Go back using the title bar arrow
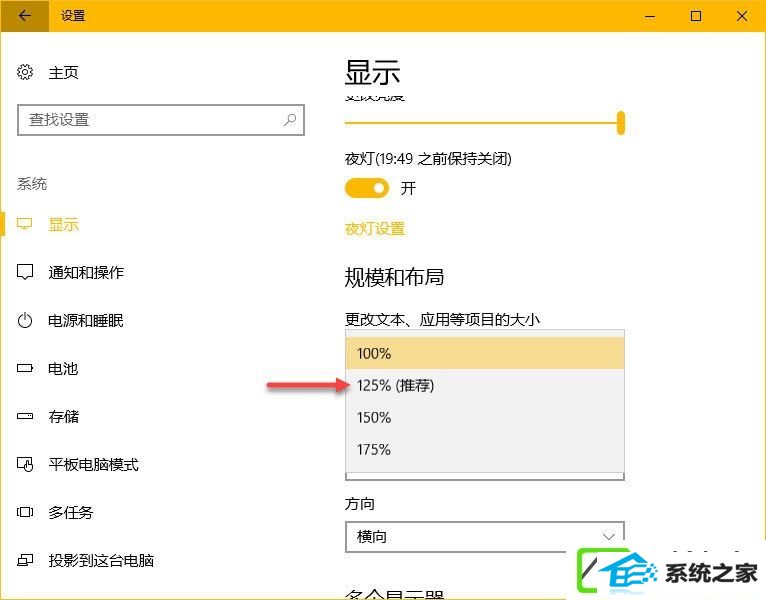Viewport: 766px width, 600px height. tap(24, 16)
